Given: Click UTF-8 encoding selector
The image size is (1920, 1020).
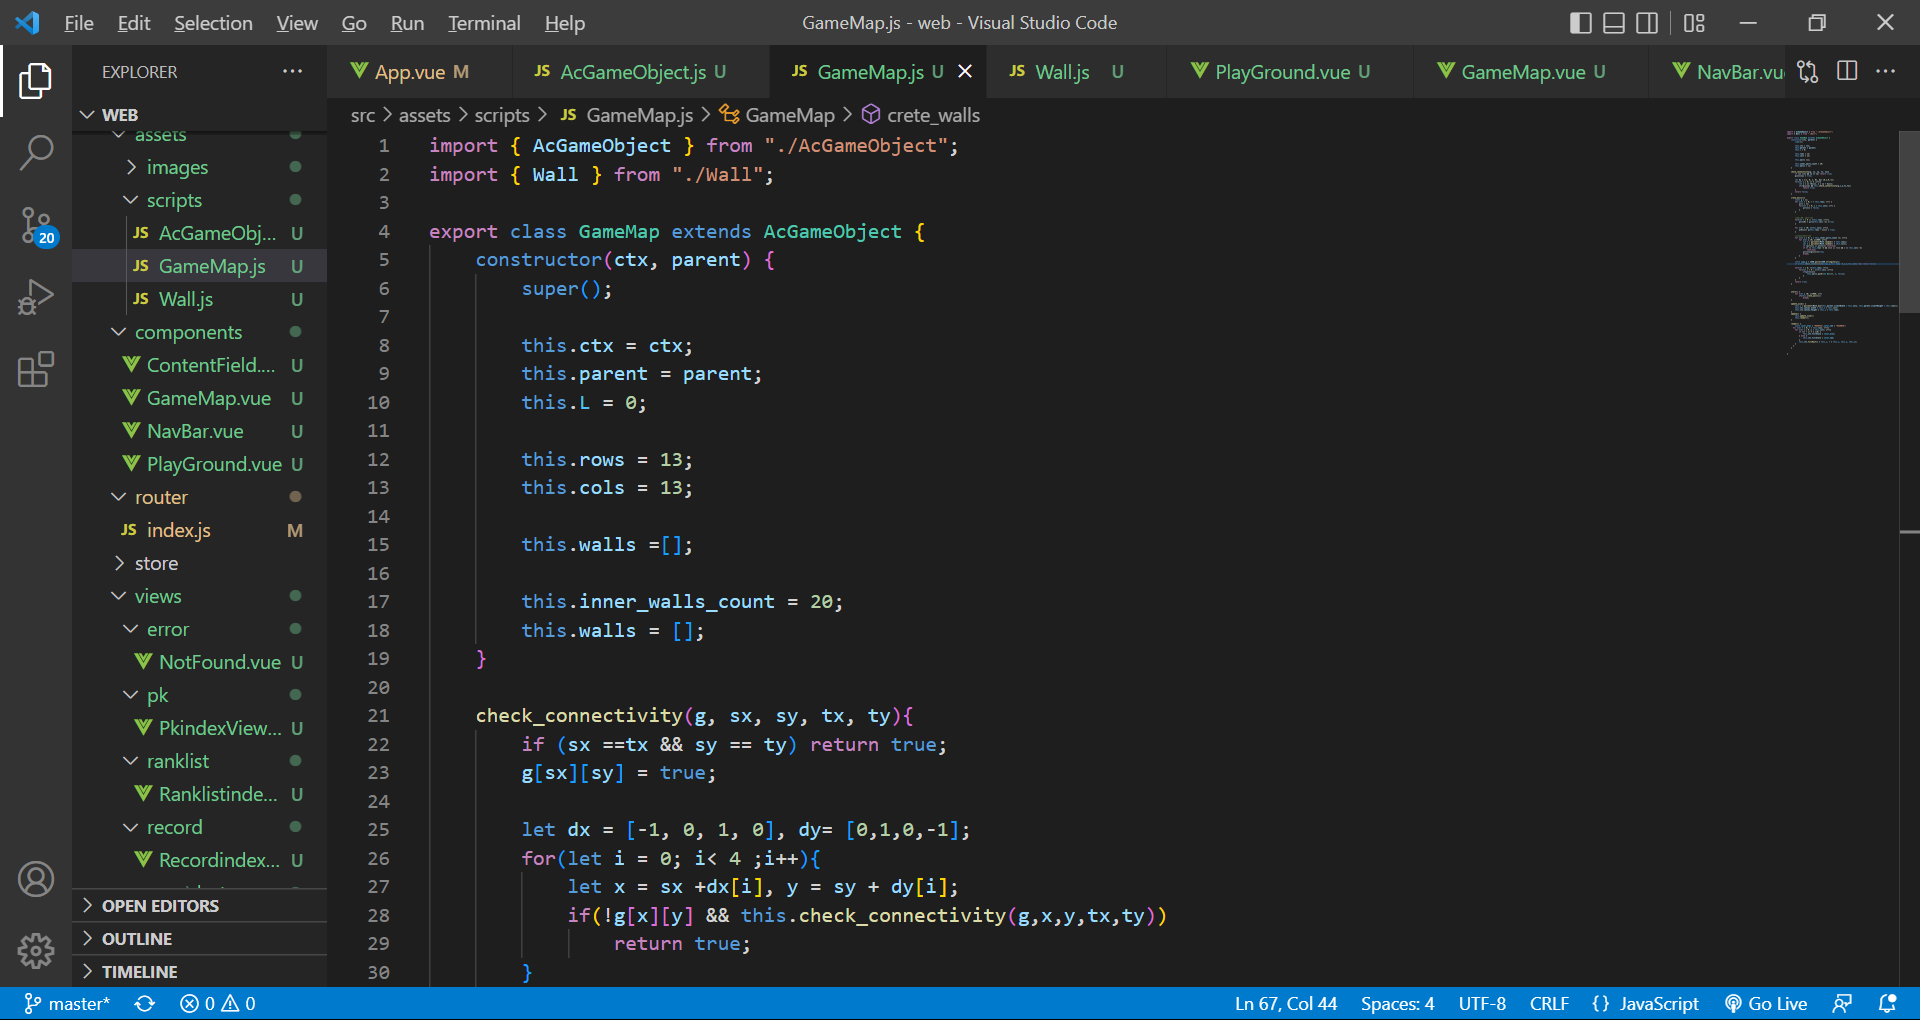Looking at the screenshot, I should click(1482, 1004).
